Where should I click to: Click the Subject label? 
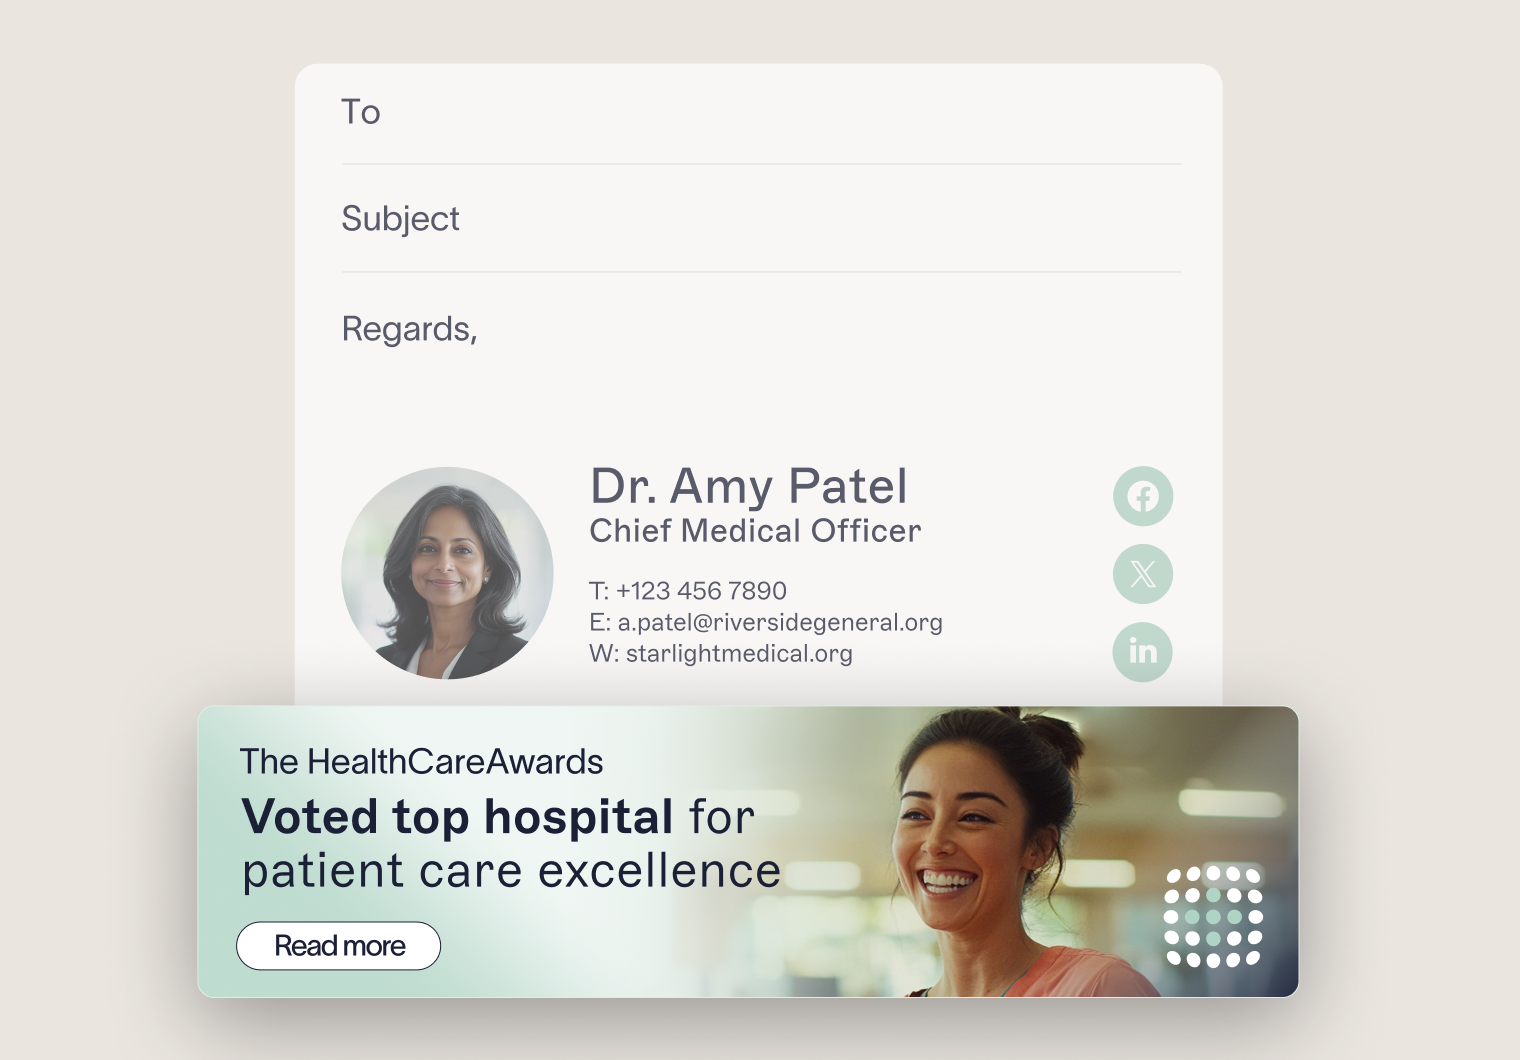click(401, 219)
